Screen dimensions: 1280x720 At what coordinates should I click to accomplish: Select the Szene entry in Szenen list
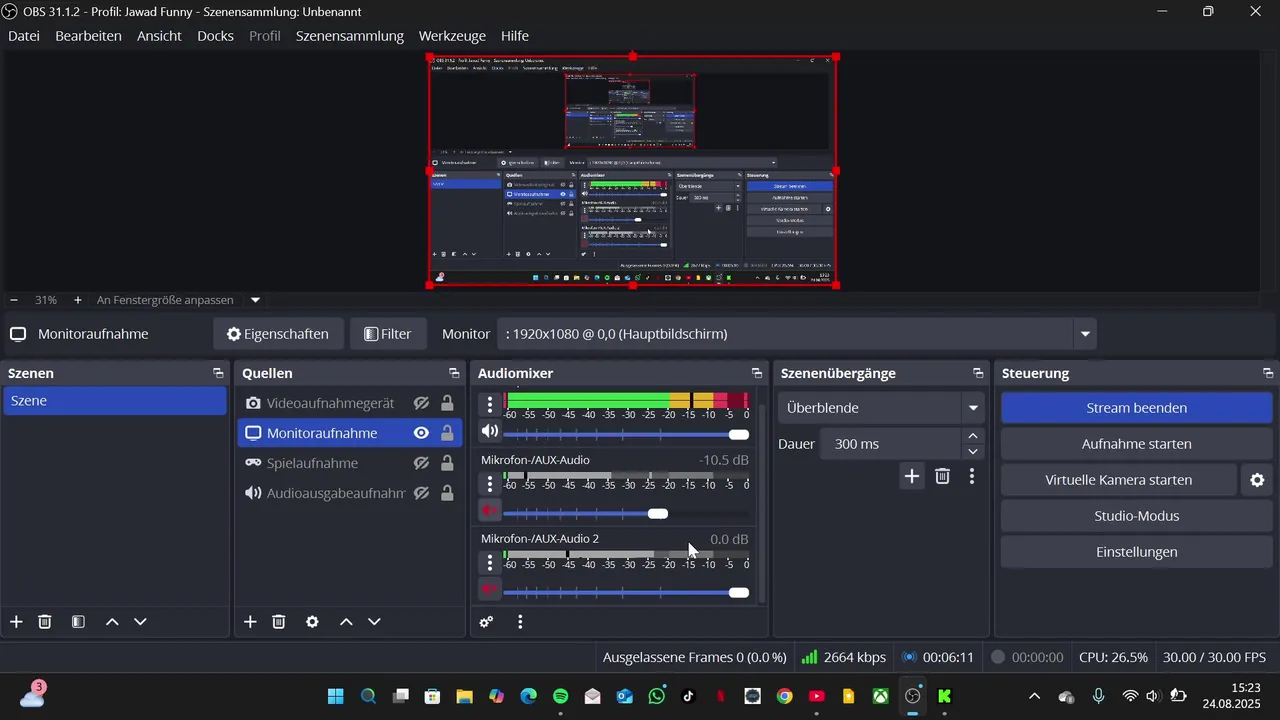pyautogui.click(x=115, y=401)
